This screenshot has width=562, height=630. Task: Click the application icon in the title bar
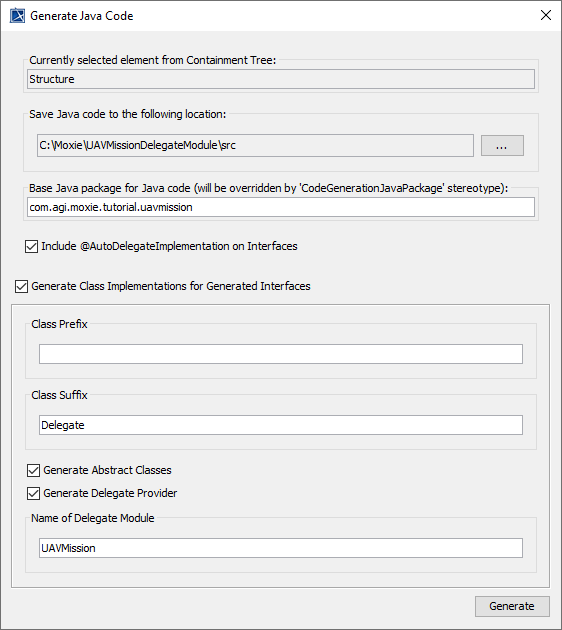17,16
